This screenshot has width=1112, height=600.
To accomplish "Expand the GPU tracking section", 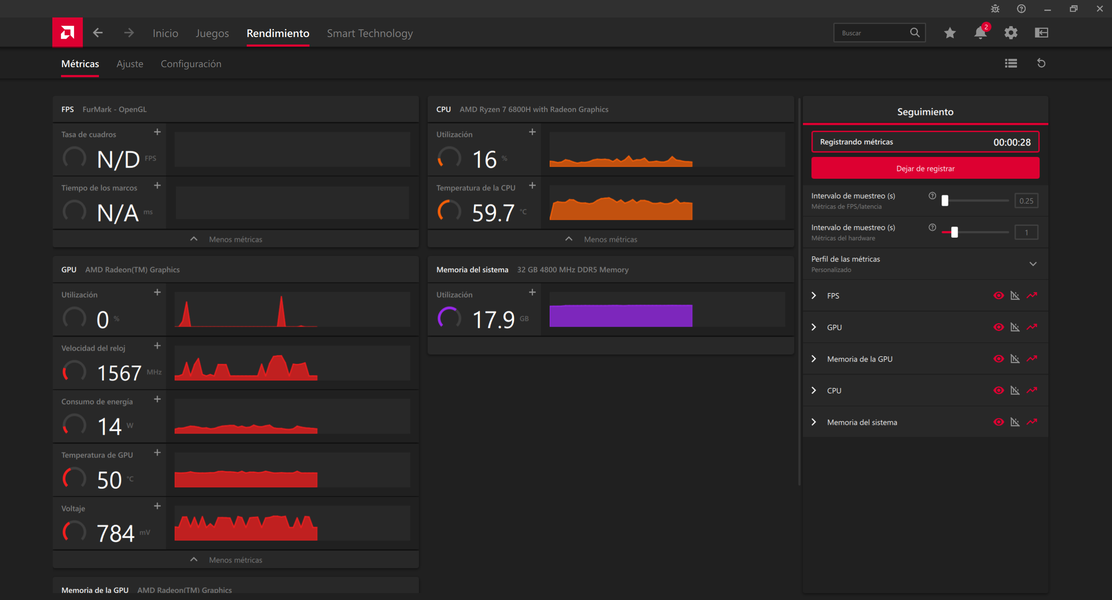I will [x=814, y=328].
